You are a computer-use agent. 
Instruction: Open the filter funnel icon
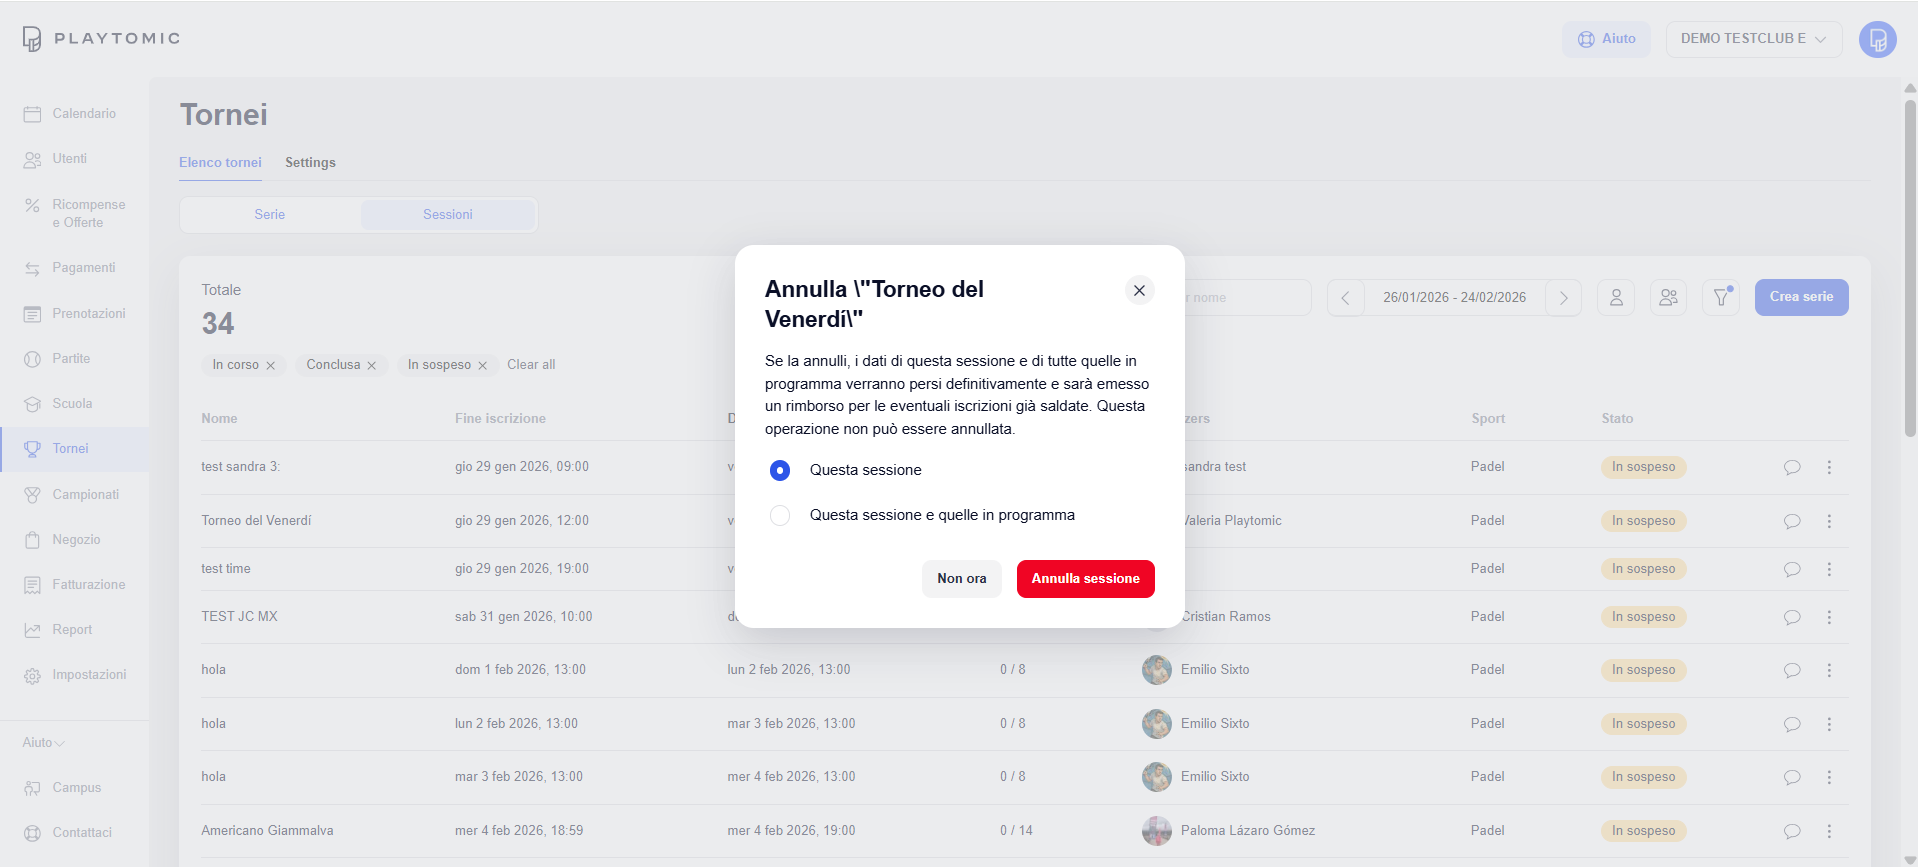pyautogui.click(x=1721, y=298)
